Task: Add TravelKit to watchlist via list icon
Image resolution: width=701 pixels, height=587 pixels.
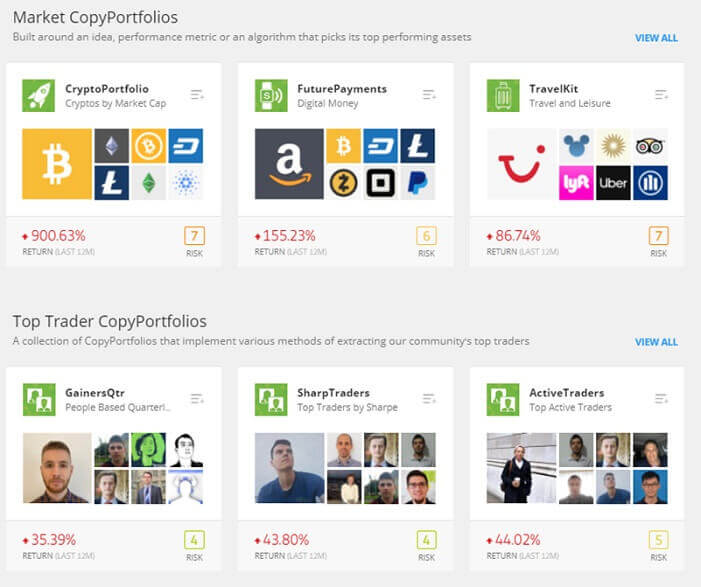Action: (x=661, y=95)
